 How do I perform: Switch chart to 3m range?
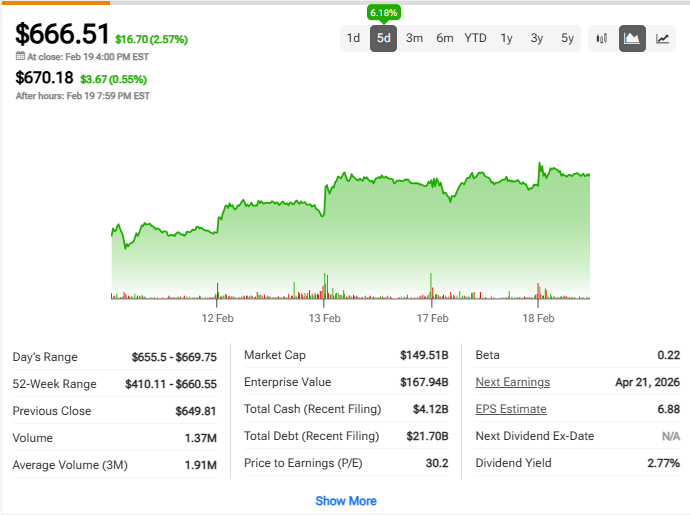point(414,38)
